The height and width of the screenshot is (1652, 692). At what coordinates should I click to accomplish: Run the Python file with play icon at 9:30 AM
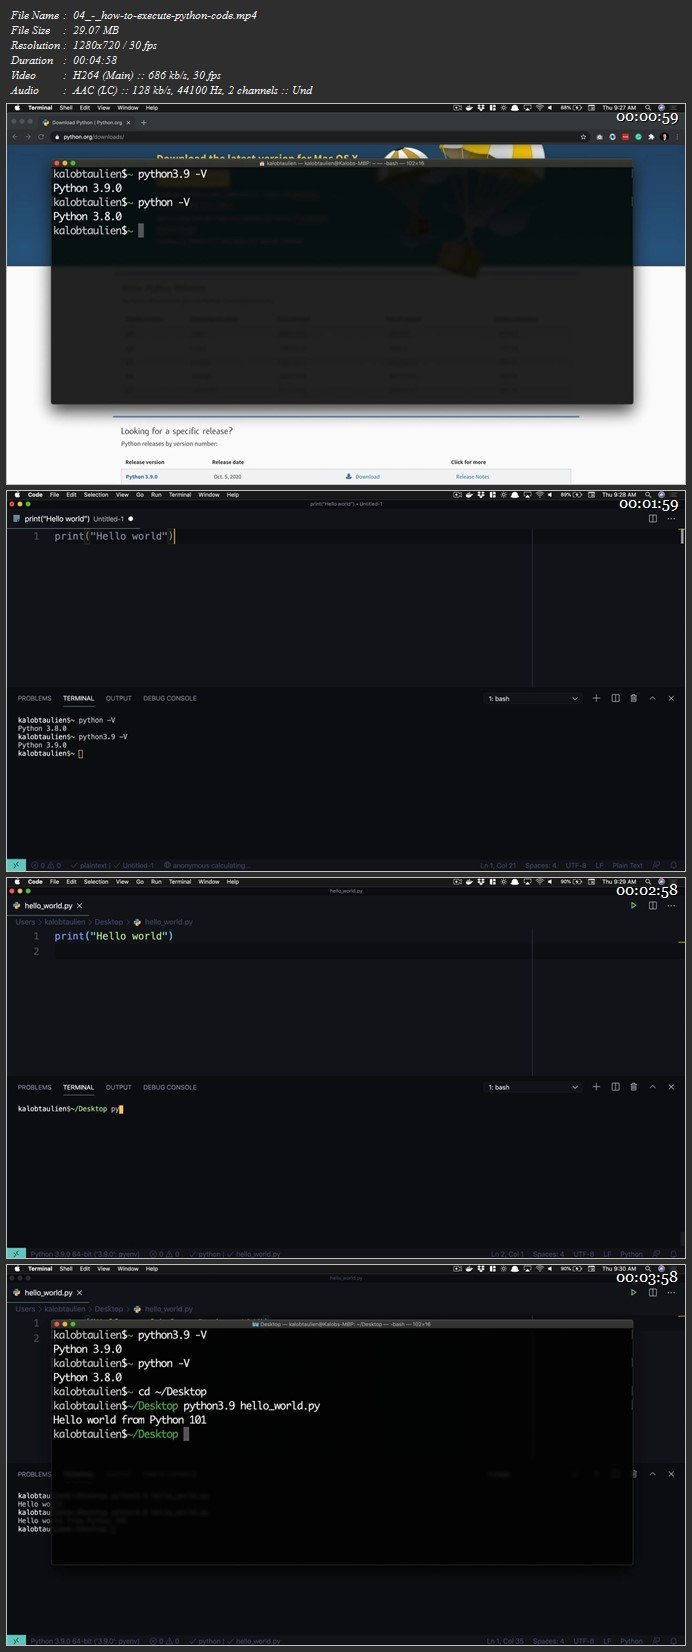[634, 1292]
